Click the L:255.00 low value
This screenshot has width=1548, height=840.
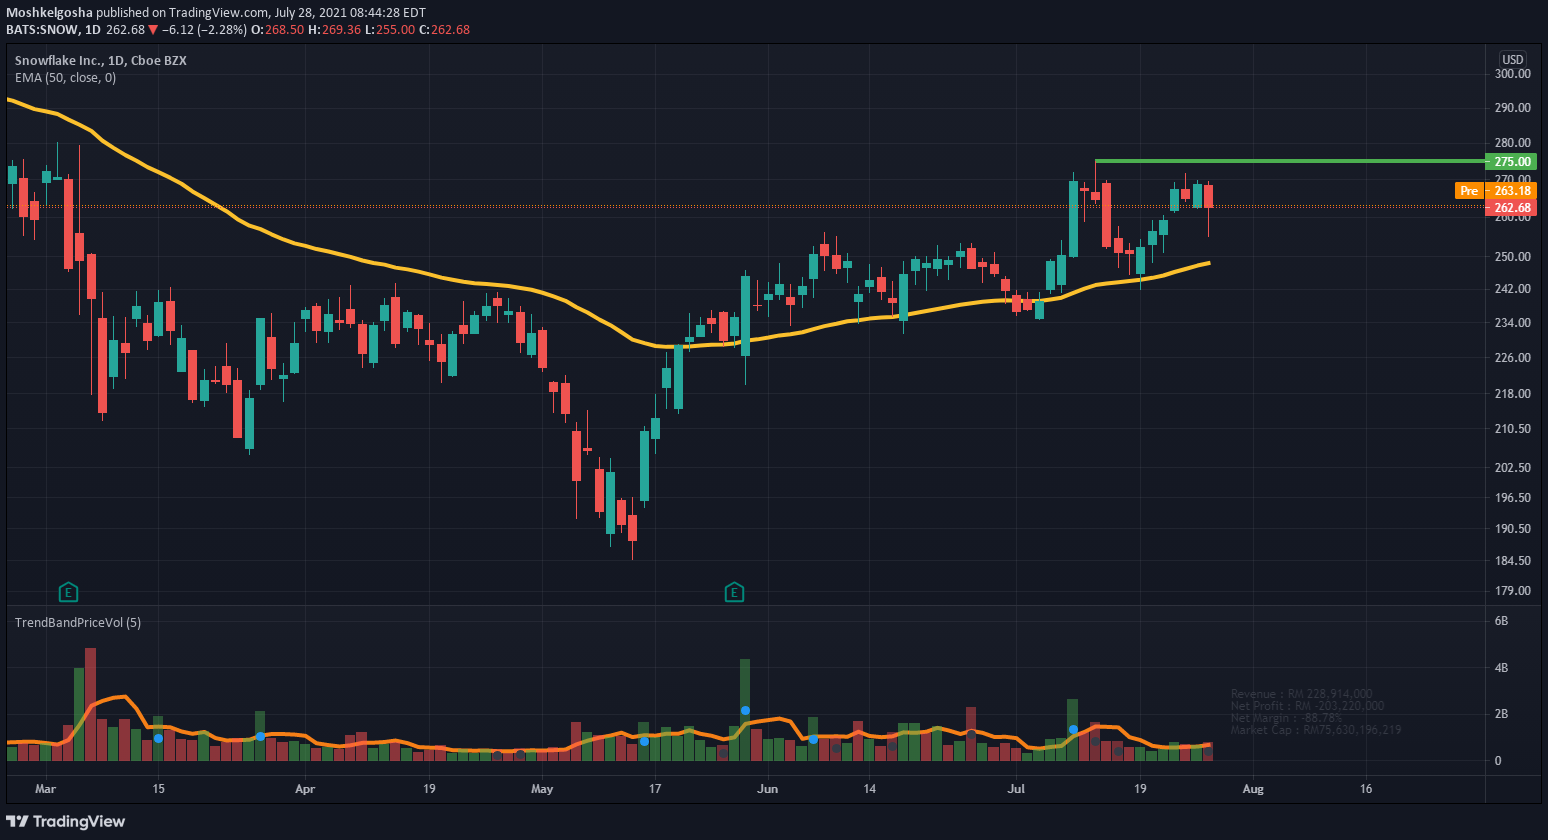[390, 30]
